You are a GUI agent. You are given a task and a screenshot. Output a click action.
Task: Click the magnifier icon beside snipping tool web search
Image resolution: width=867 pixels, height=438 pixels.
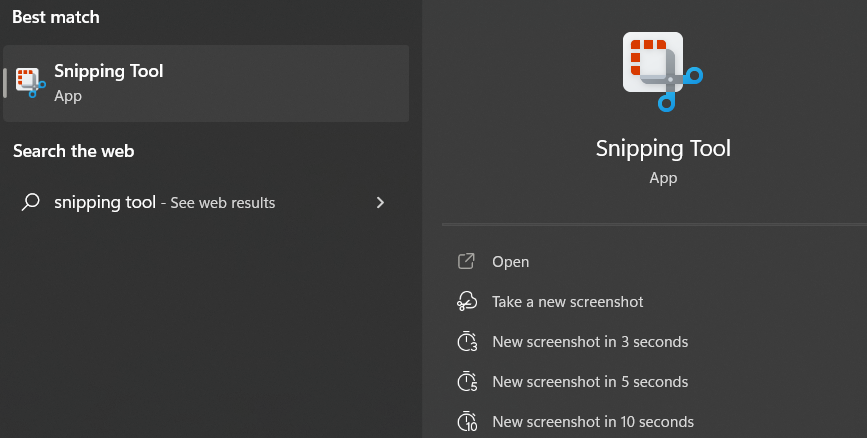[x=30, y=202]
